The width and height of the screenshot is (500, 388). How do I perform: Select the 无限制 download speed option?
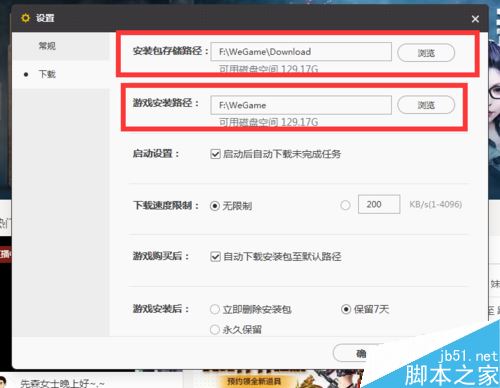coord(215,206)
